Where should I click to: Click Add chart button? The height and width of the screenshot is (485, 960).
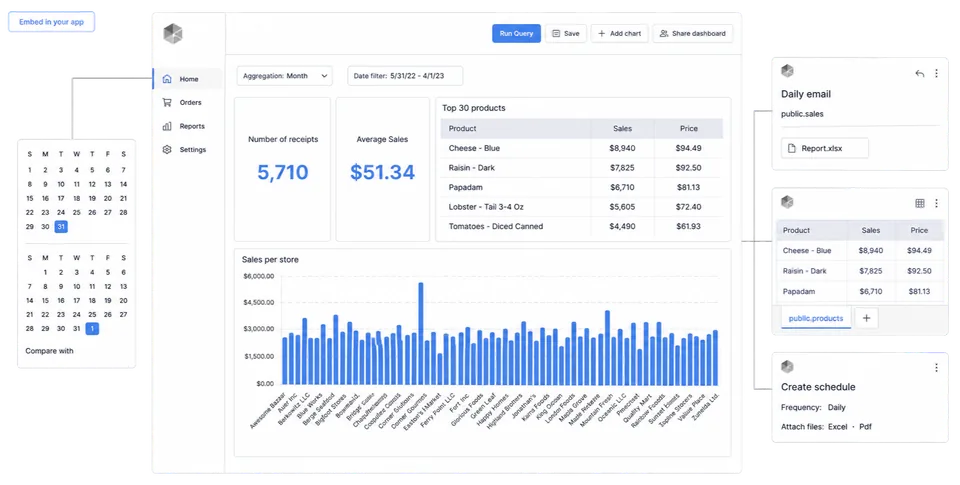[x=620, y=34]
